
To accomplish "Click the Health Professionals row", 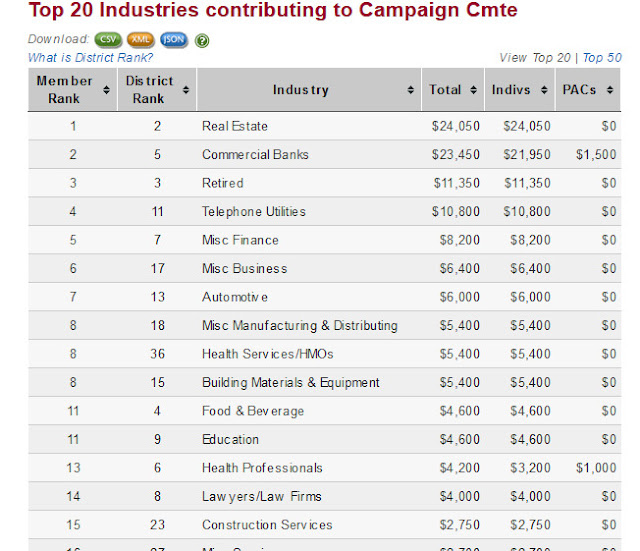I will (x=262, y=468).
